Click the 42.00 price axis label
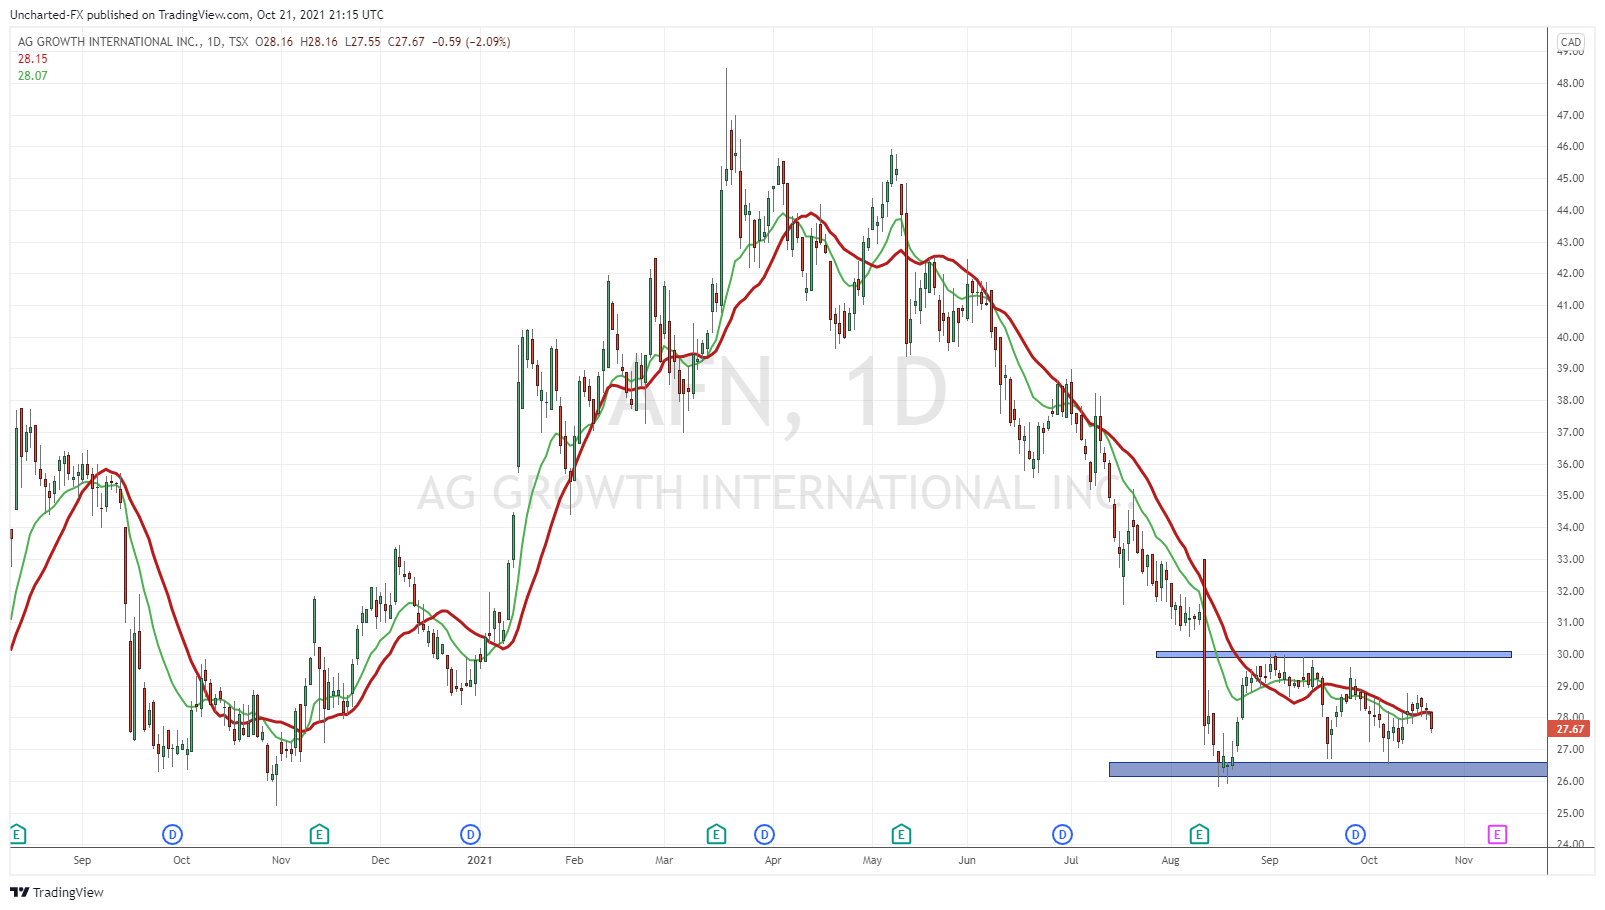Viewport: 1605px width, 910px height. (x=1570, y=273)
